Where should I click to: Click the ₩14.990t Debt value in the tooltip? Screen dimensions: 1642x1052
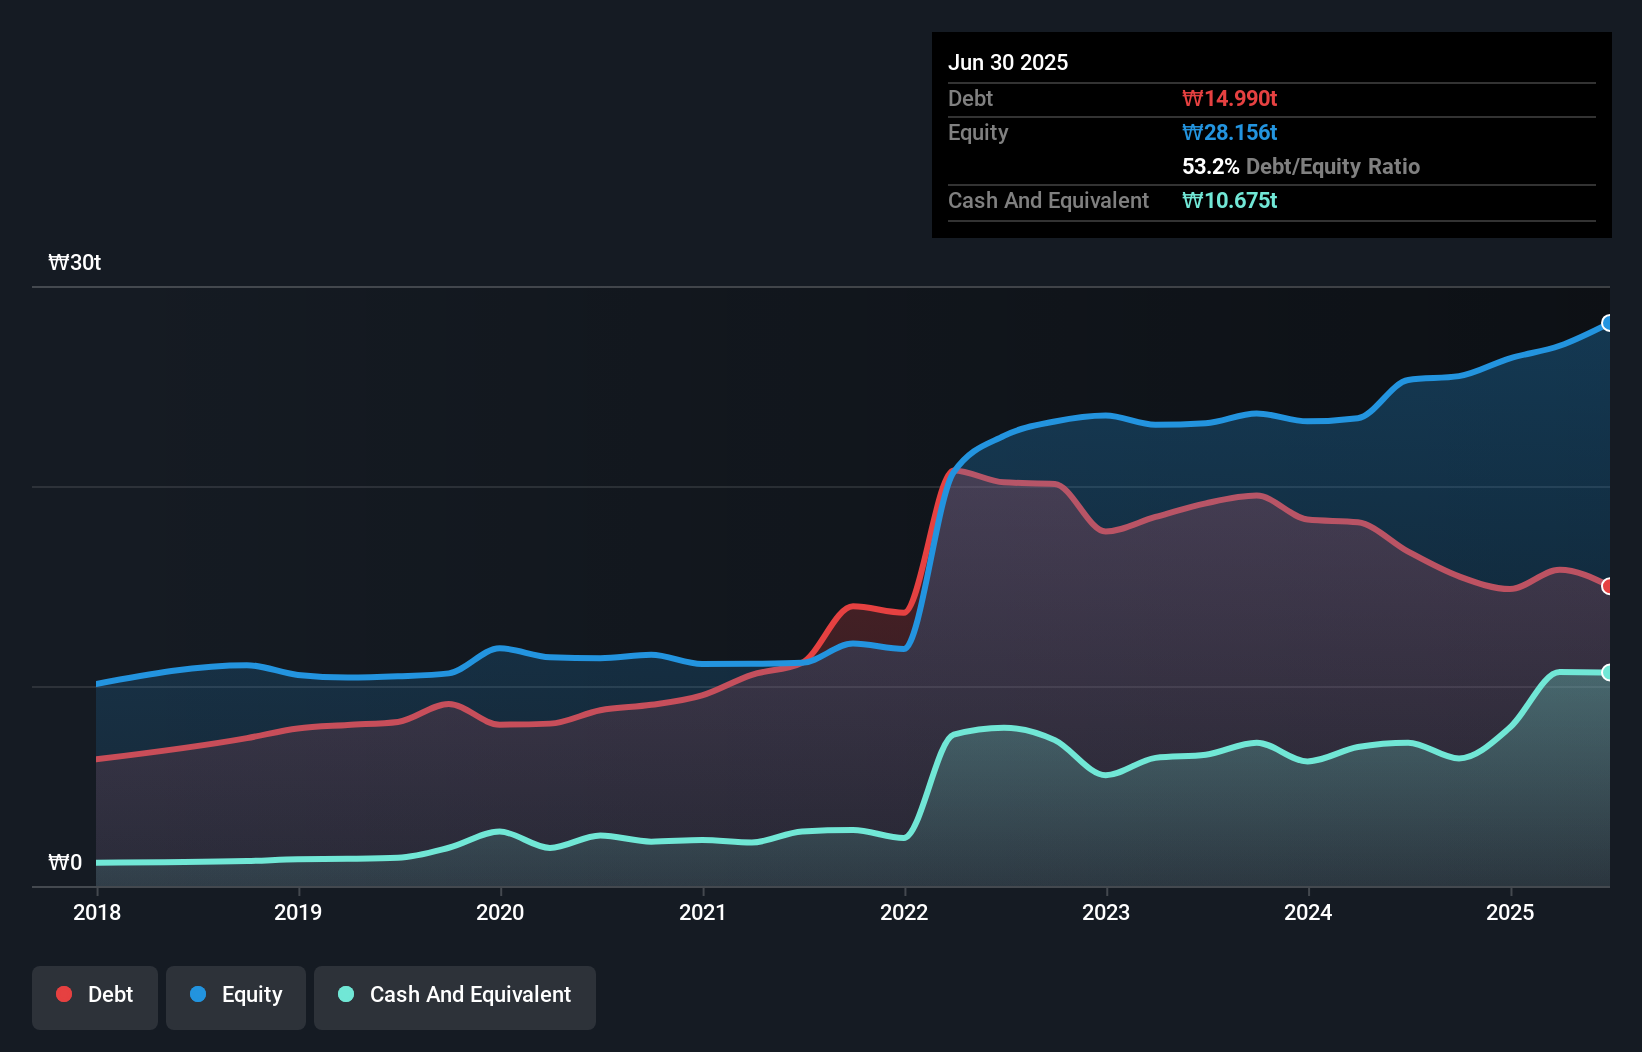pyautogui.click(x=1229, y=98)
